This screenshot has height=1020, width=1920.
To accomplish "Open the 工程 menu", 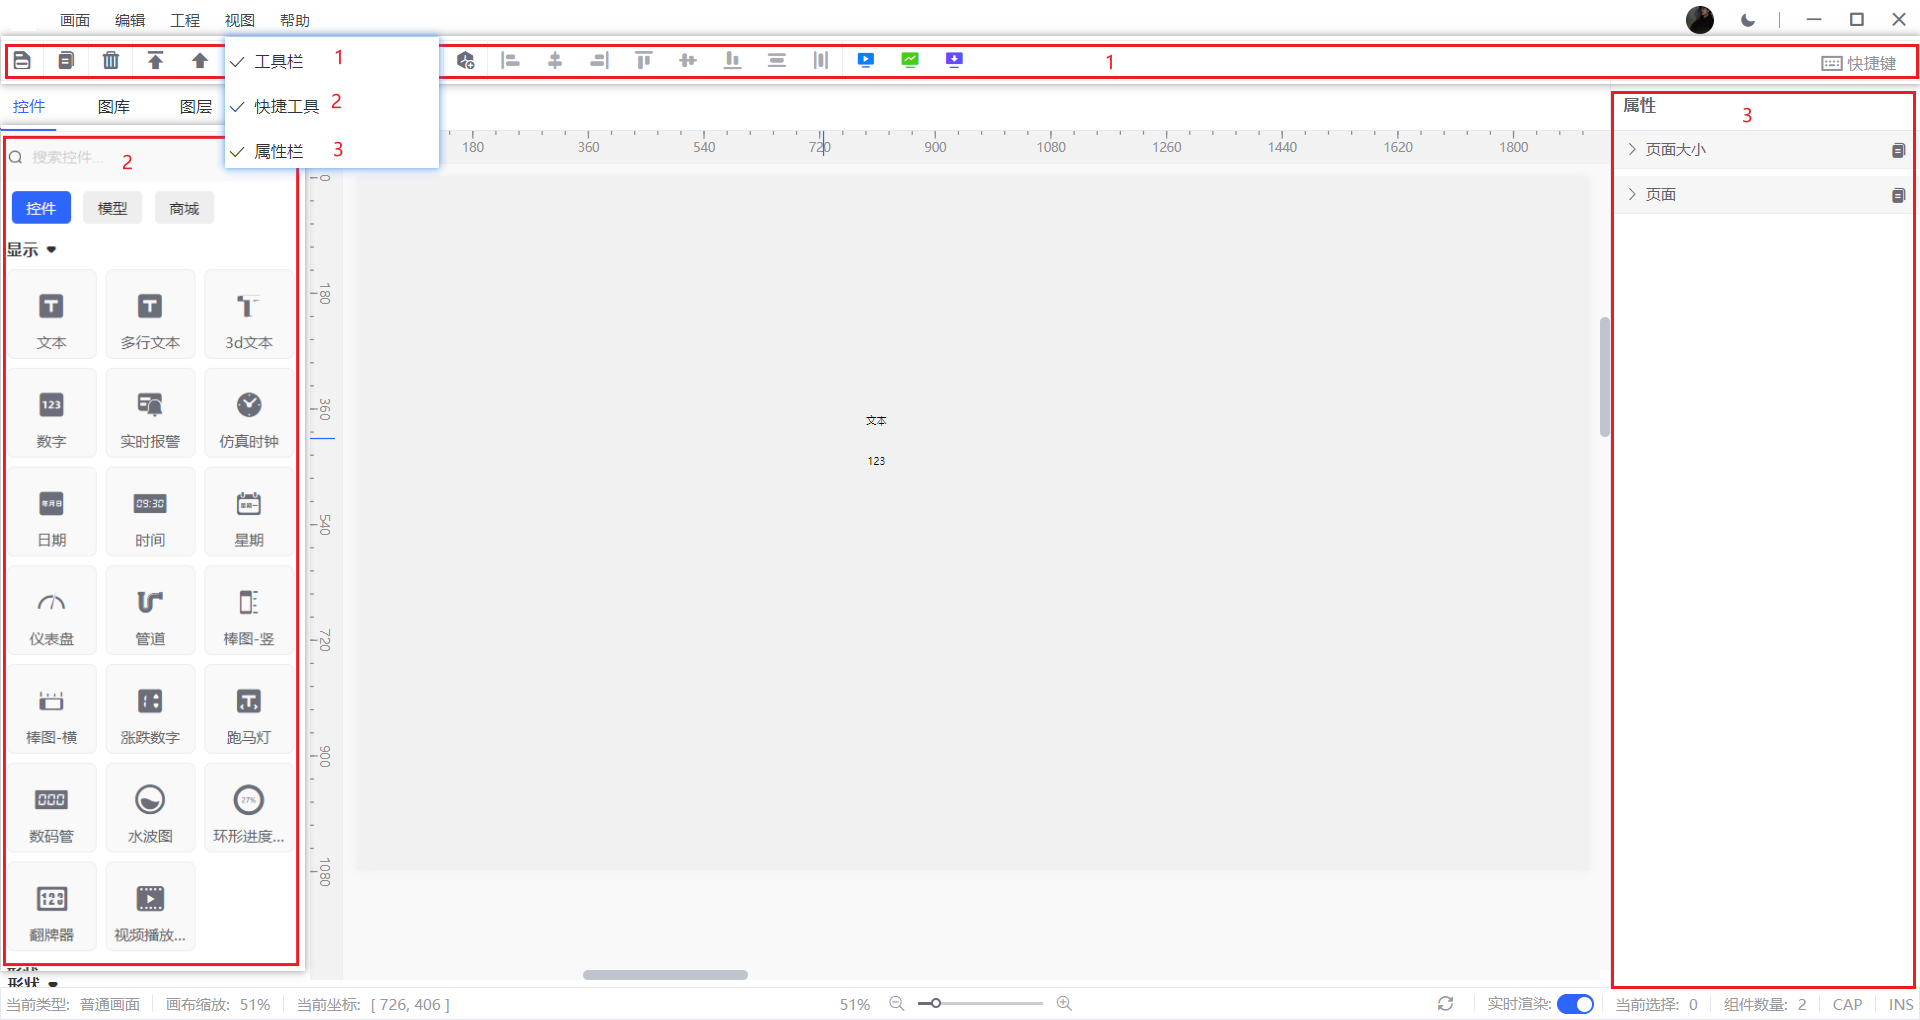I will click(x=185, y=20).
